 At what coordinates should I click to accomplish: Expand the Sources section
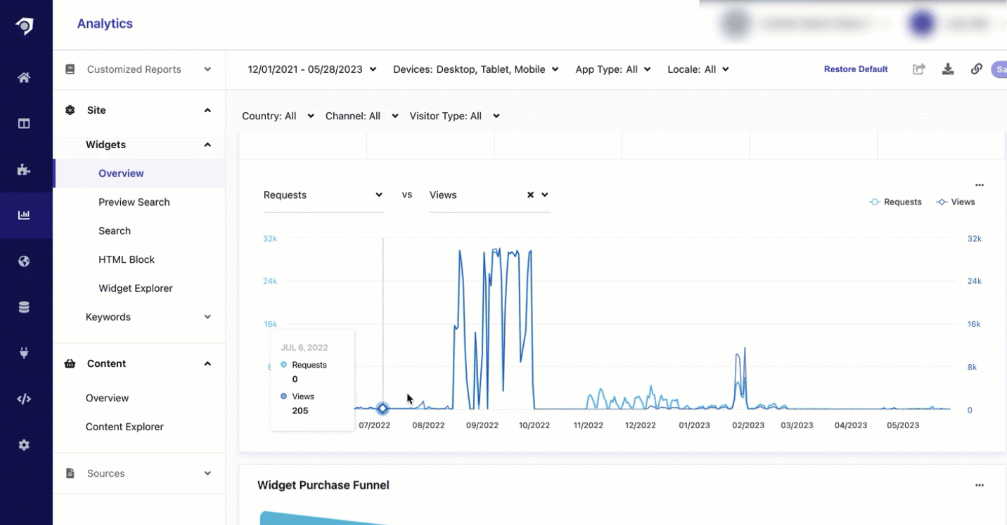207,473
